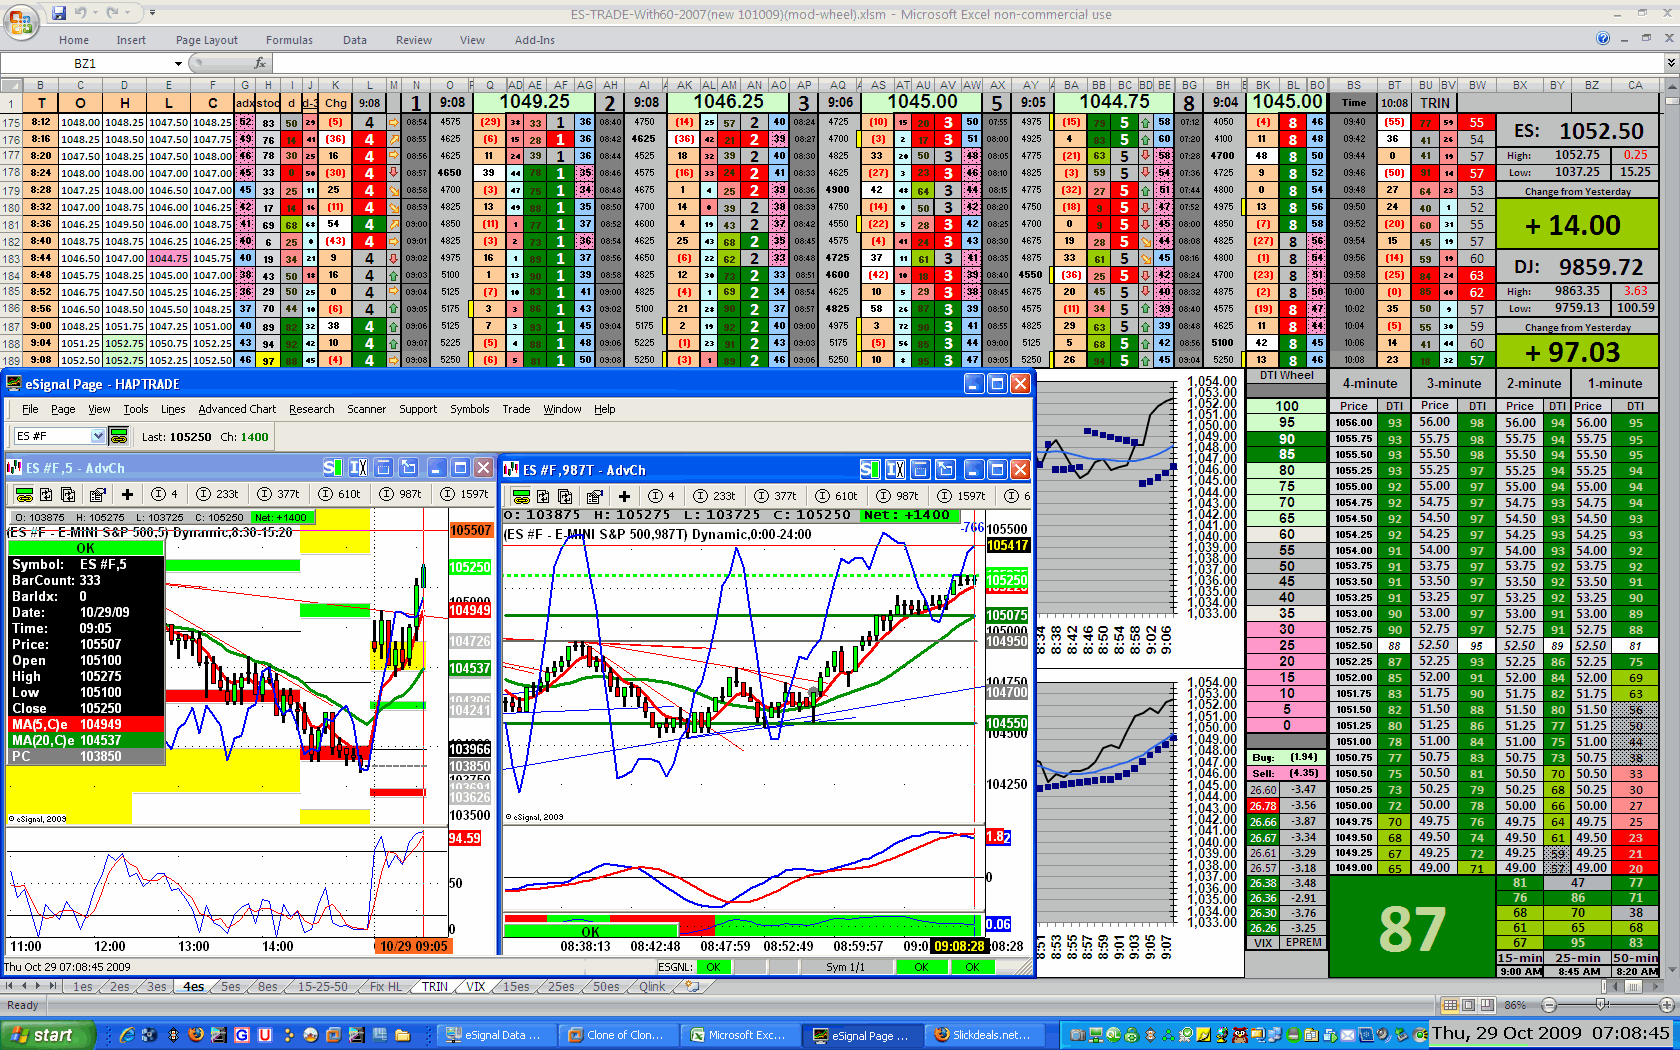
Task: Open the Excel Name Box dropdown
Action: (178, 63)
